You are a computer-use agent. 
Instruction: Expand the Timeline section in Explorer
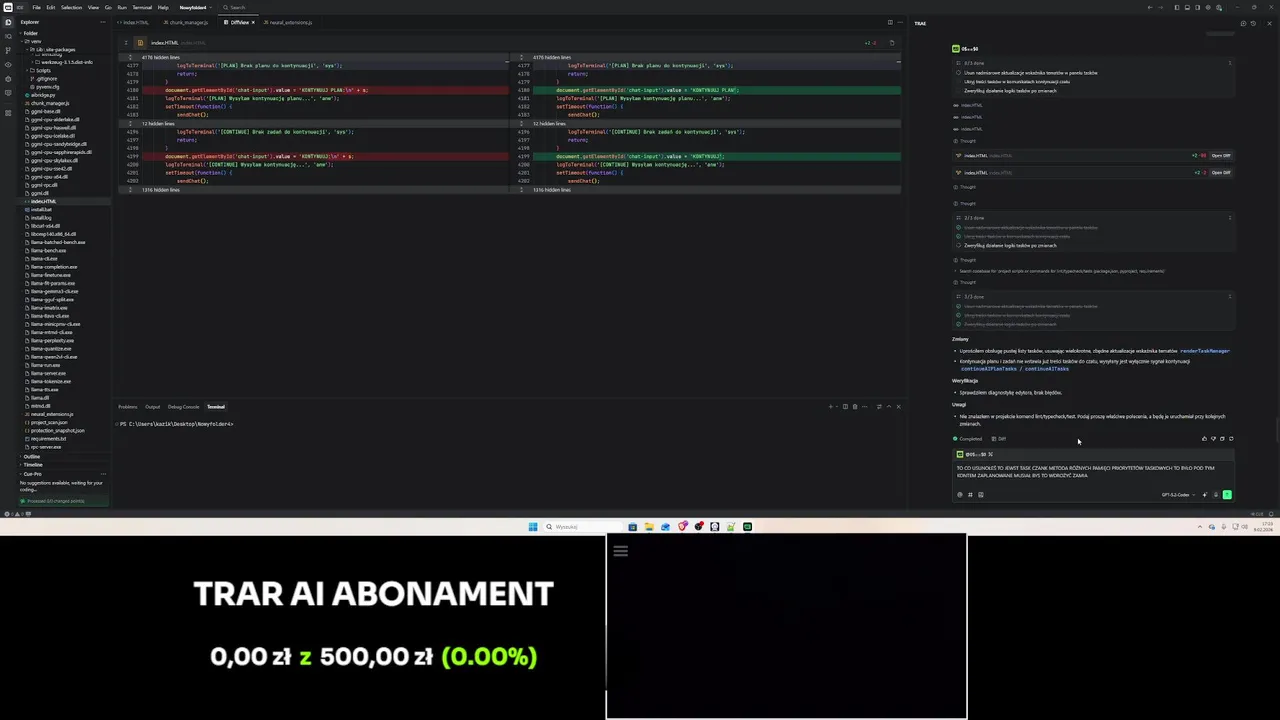33,464
